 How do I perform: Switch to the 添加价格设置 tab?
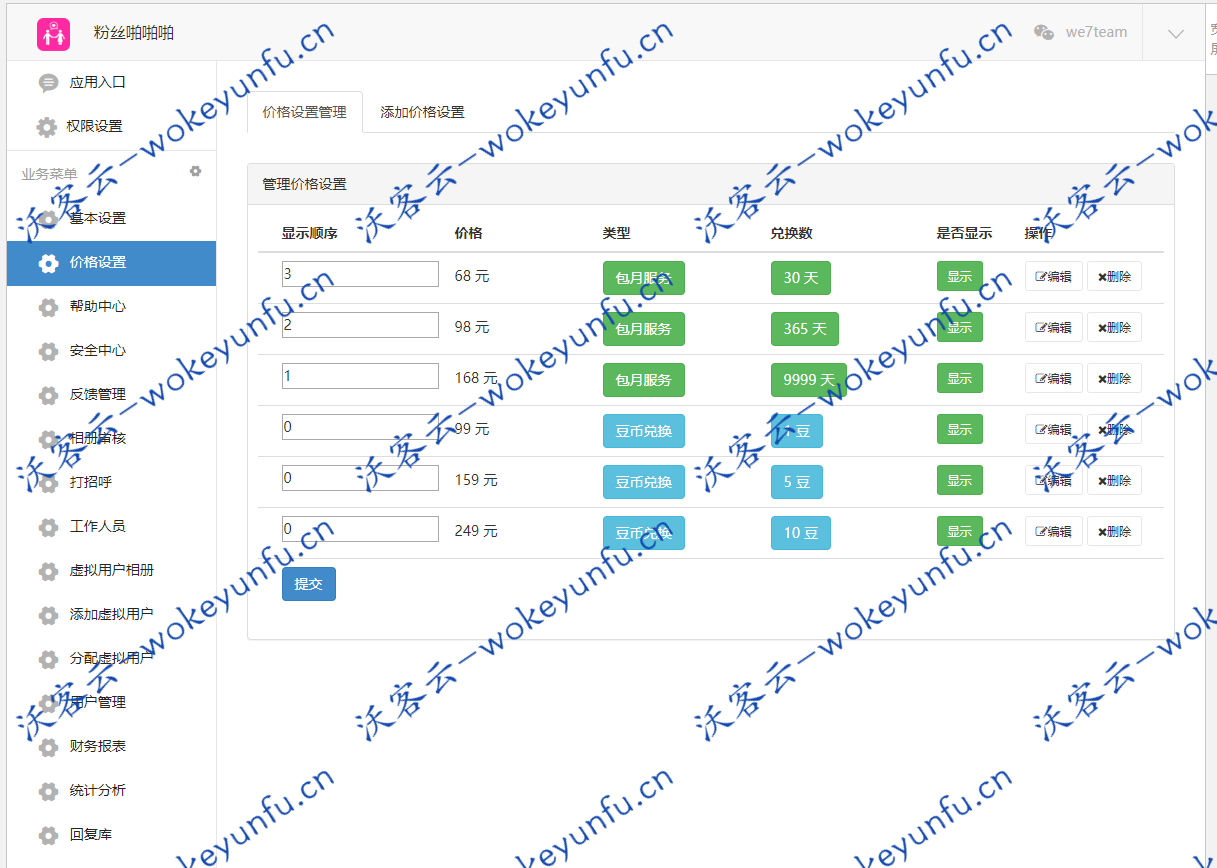422,112
